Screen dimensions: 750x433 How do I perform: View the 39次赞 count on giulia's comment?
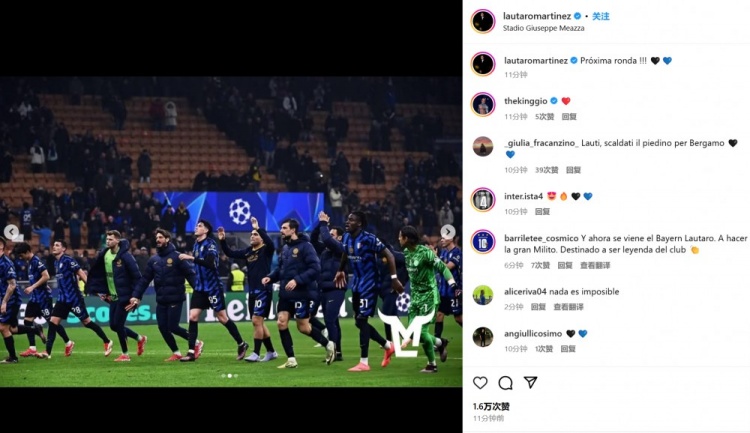[547, 170]
